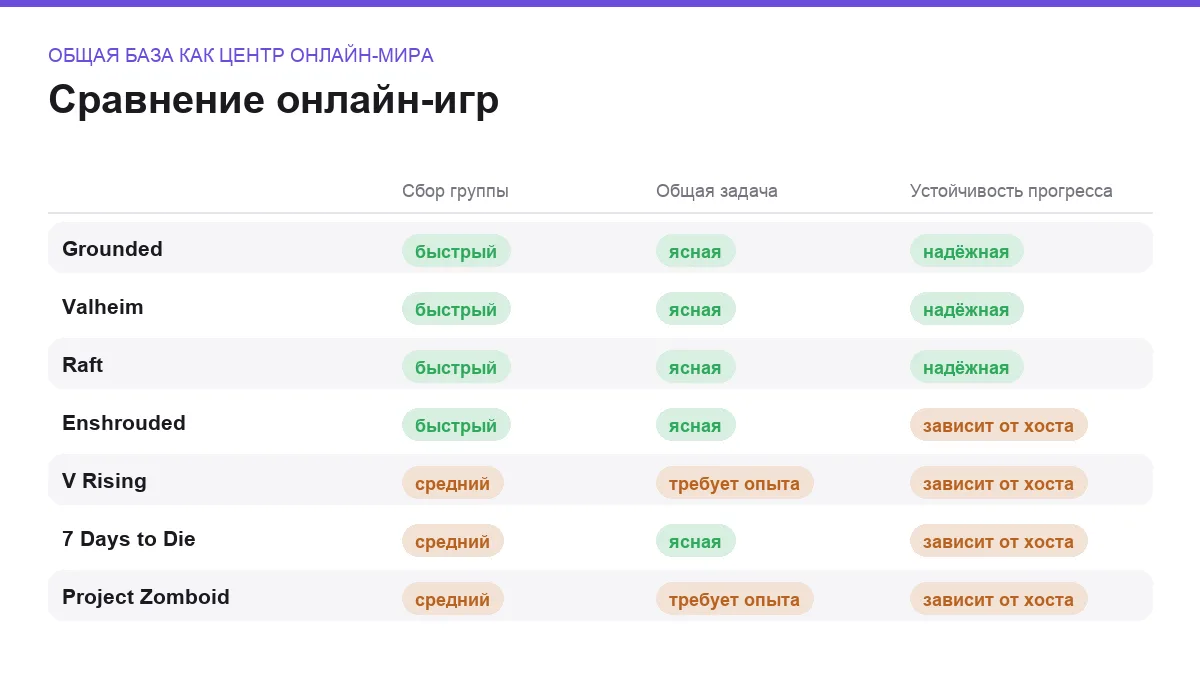This screenshot has width=1200, height=676.
Task: Click 'быстрый' badge in Grounded row
Action: click(x=456, y=251)
